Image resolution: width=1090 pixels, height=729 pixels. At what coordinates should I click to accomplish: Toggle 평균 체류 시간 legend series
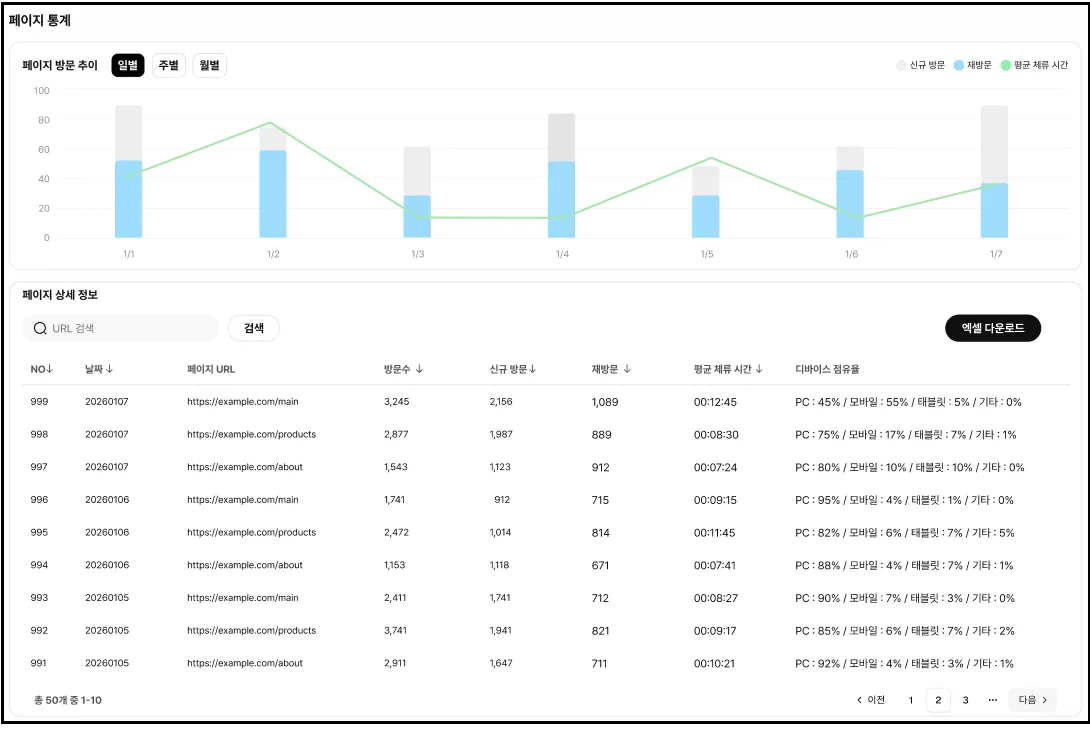pos(1034,65)
